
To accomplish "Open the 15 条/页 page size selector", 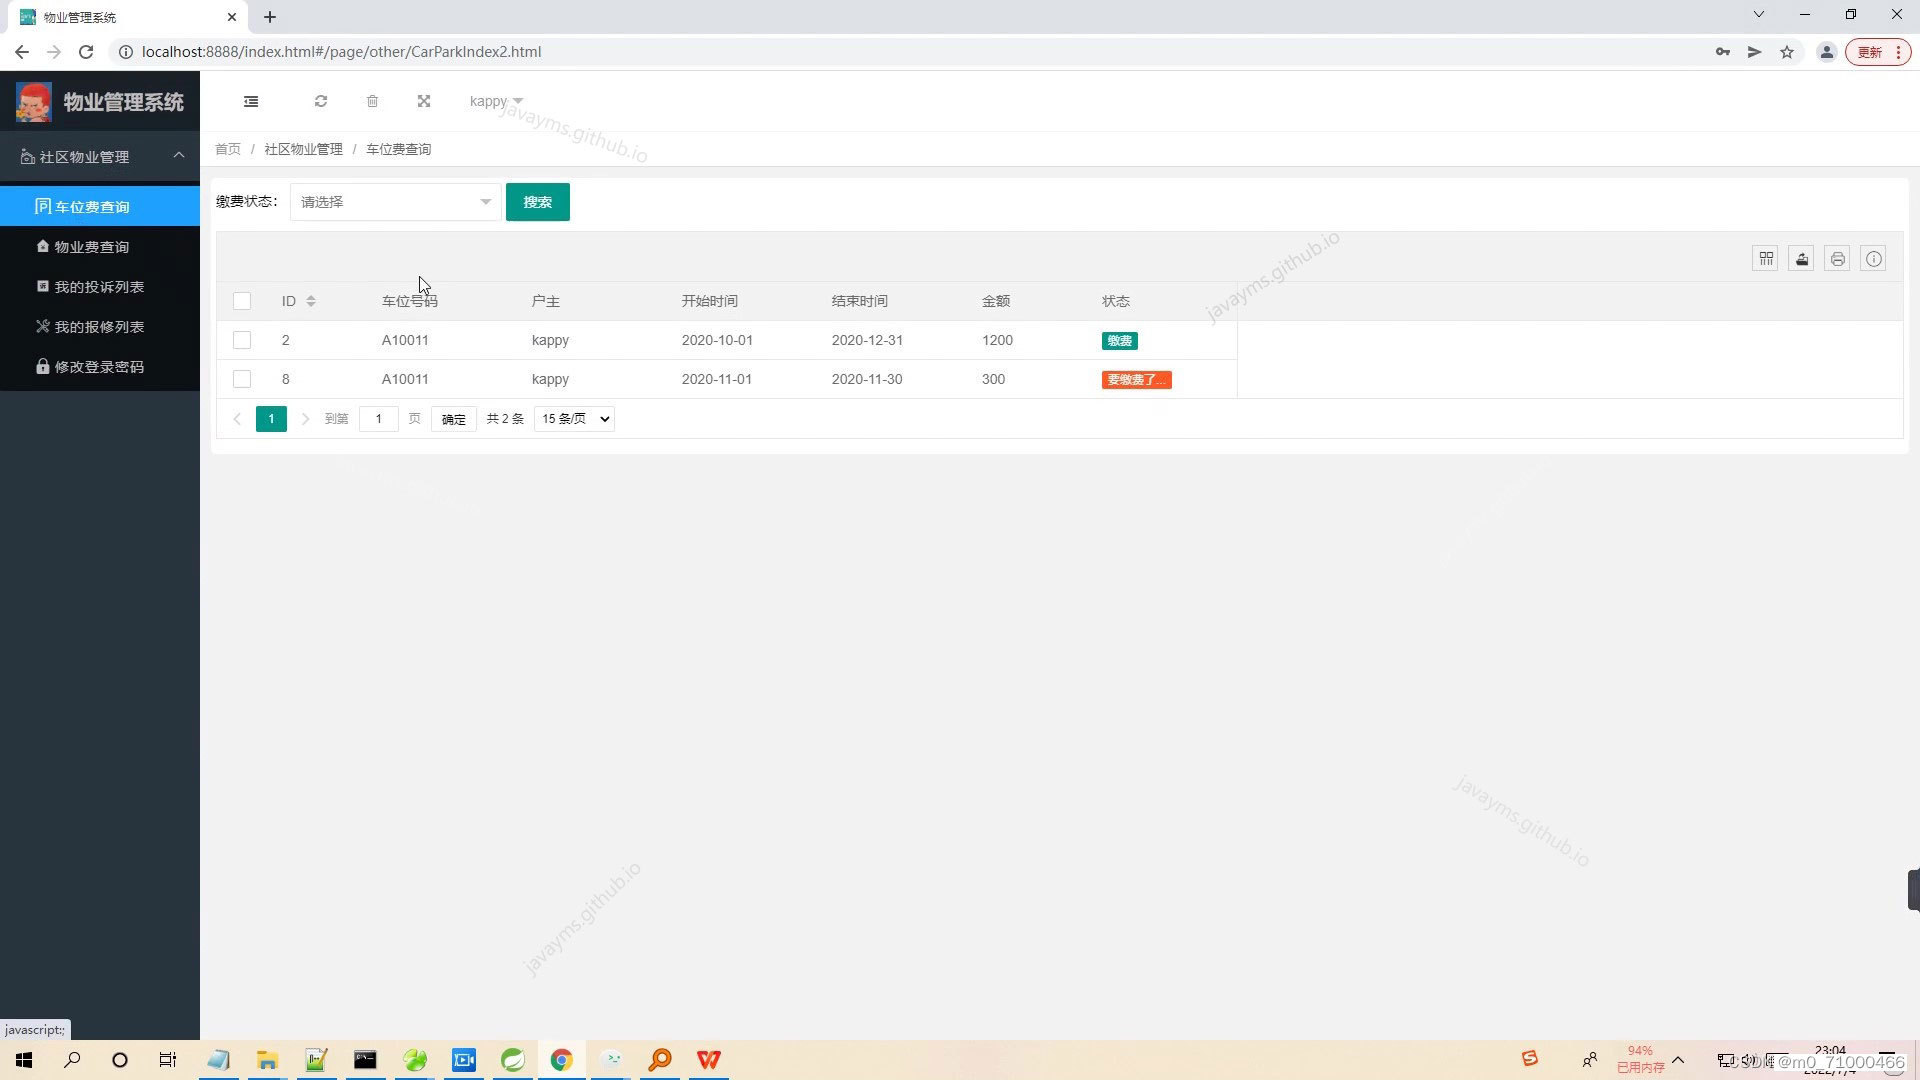I will 574,419.
